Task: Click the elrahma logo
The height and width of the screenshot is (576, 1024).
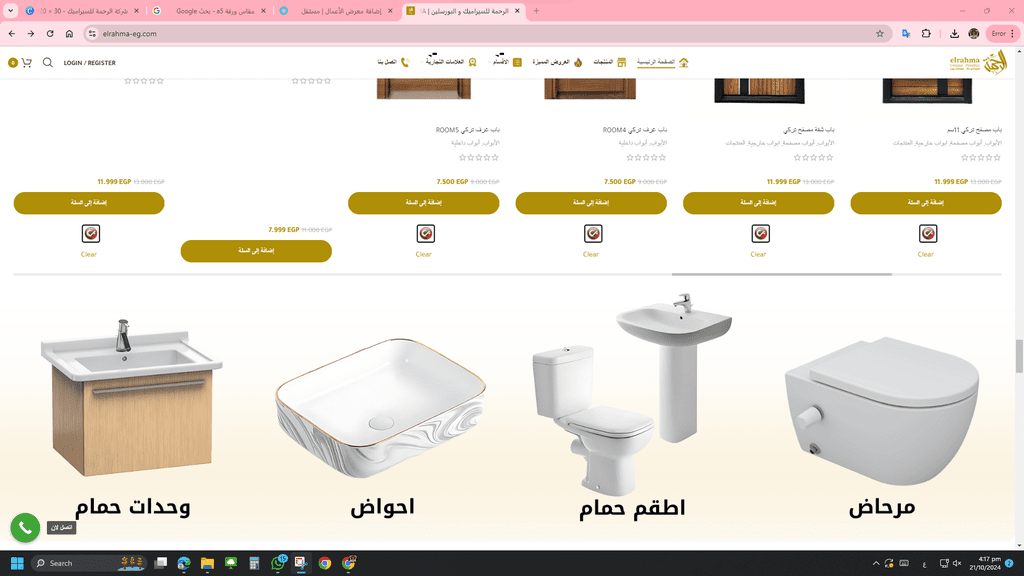Action: click(x=978, y=63)
